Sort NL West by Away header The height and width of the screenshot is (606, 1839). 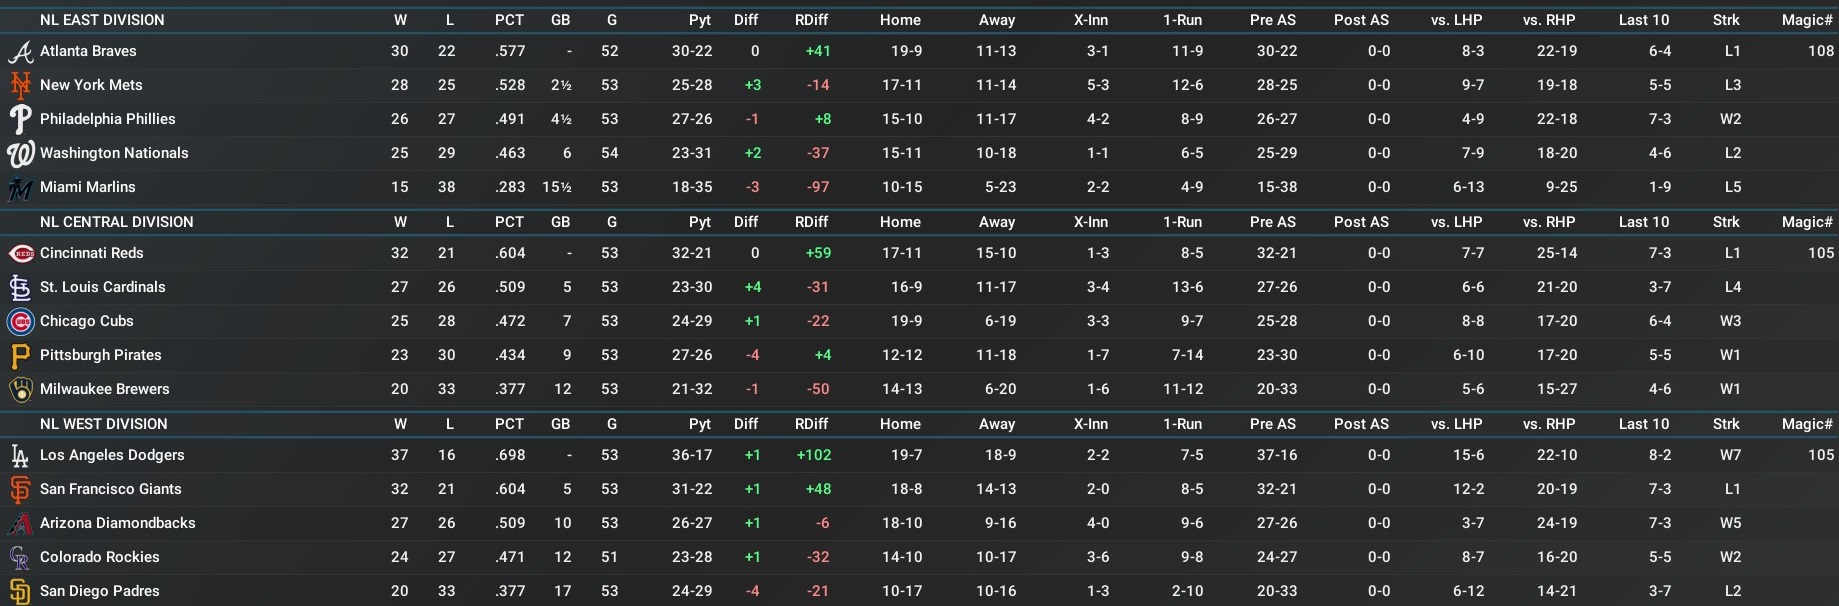(996, 424)
